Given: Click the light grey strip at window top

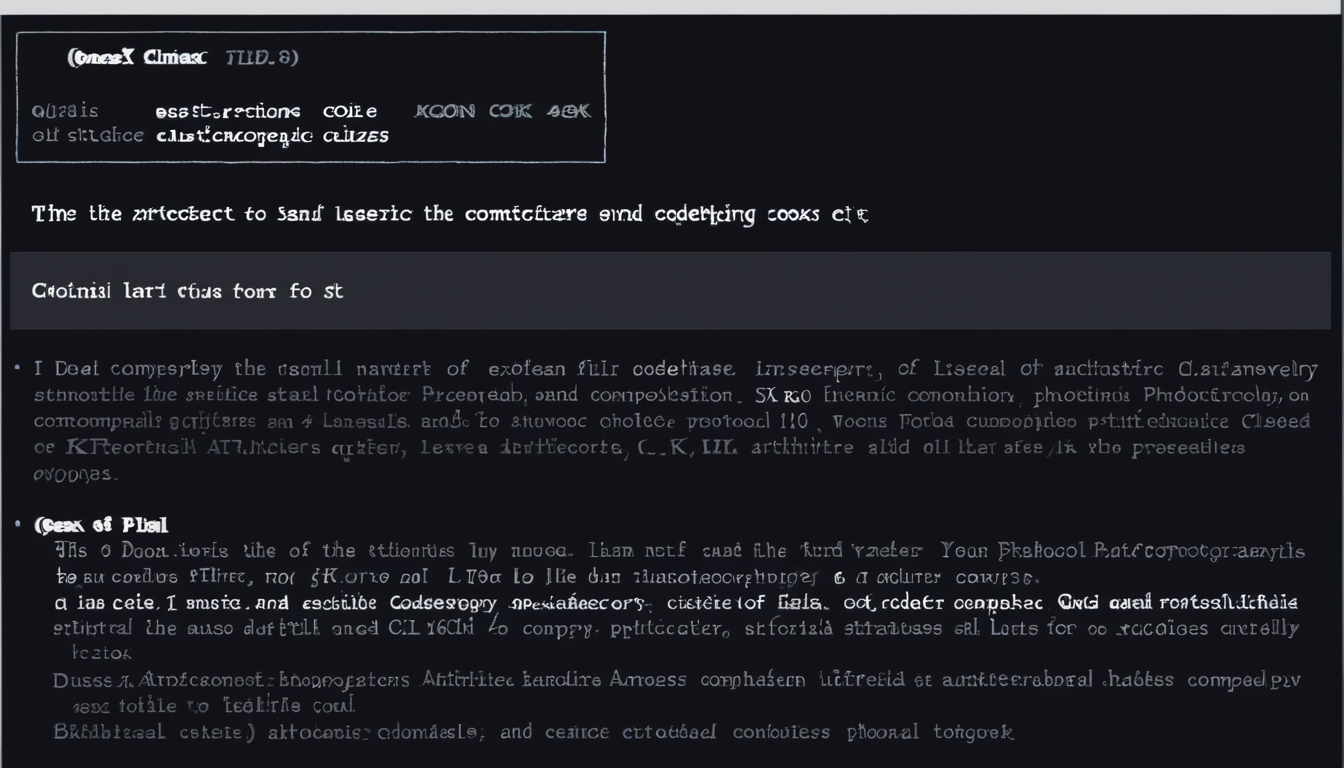Looking at the screenshot, I should tap(672, 7).
